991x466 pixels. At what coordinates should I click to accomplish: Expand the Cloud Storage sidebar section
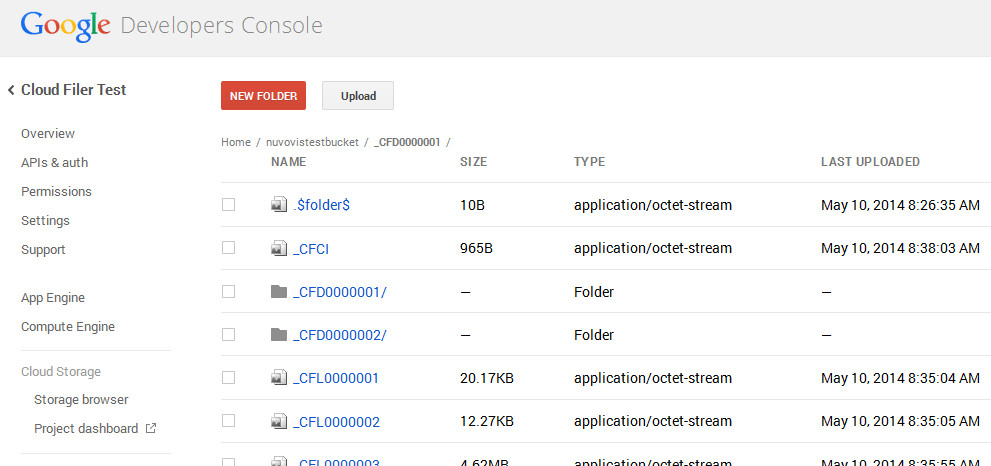pyautogui.click(x=61, y=371)
